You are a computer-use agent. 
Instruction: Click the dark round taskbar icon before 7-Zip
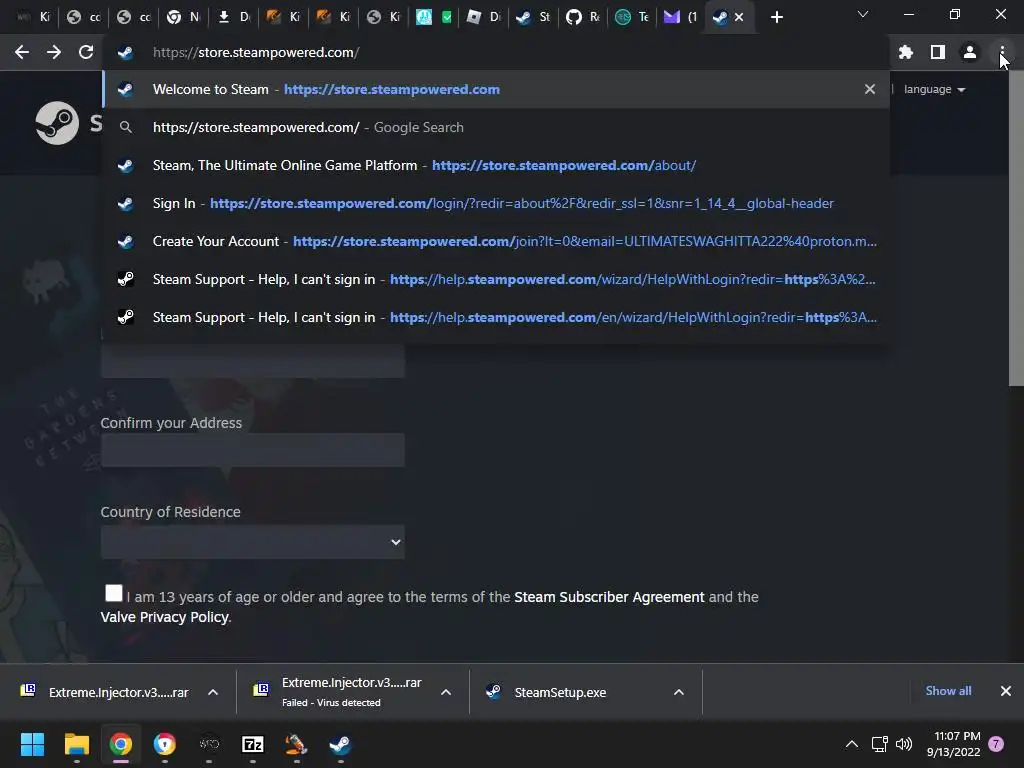click(x=209, y=744)
